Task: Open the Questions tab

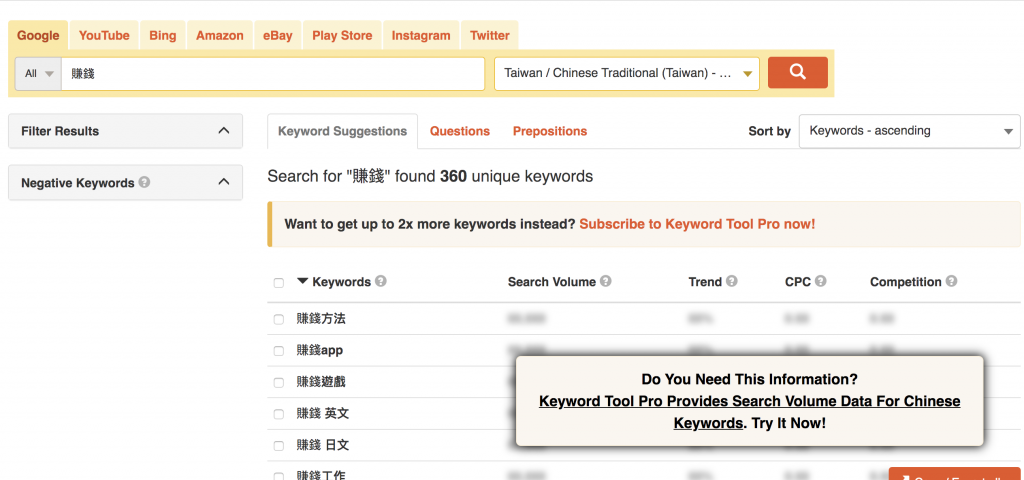Action: (460, 131)
